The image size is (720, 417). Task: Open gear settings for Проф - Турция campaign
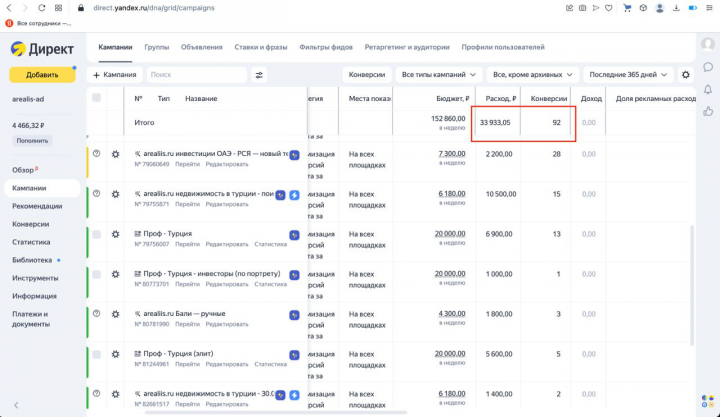tap(116, 234)
